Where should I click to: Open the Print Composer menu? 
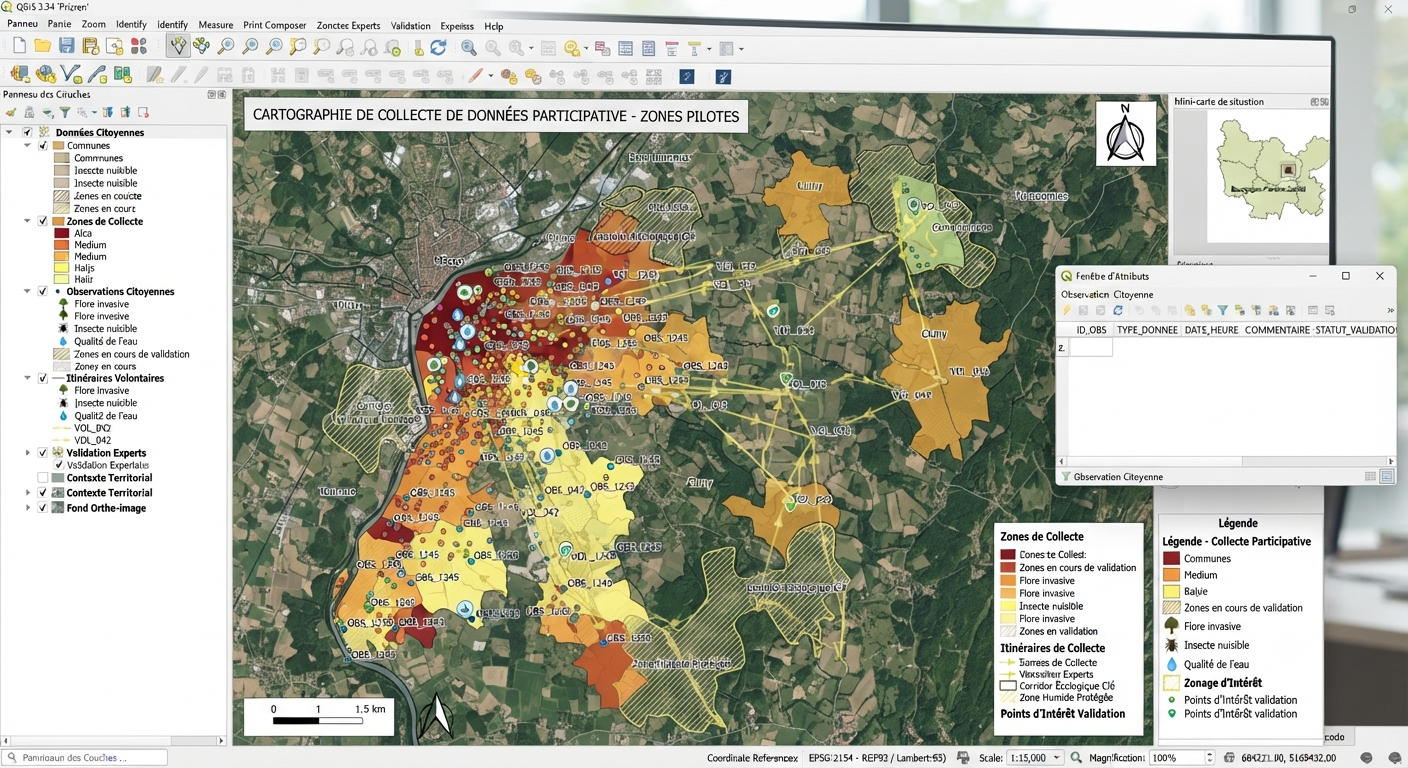pos(275,24)
